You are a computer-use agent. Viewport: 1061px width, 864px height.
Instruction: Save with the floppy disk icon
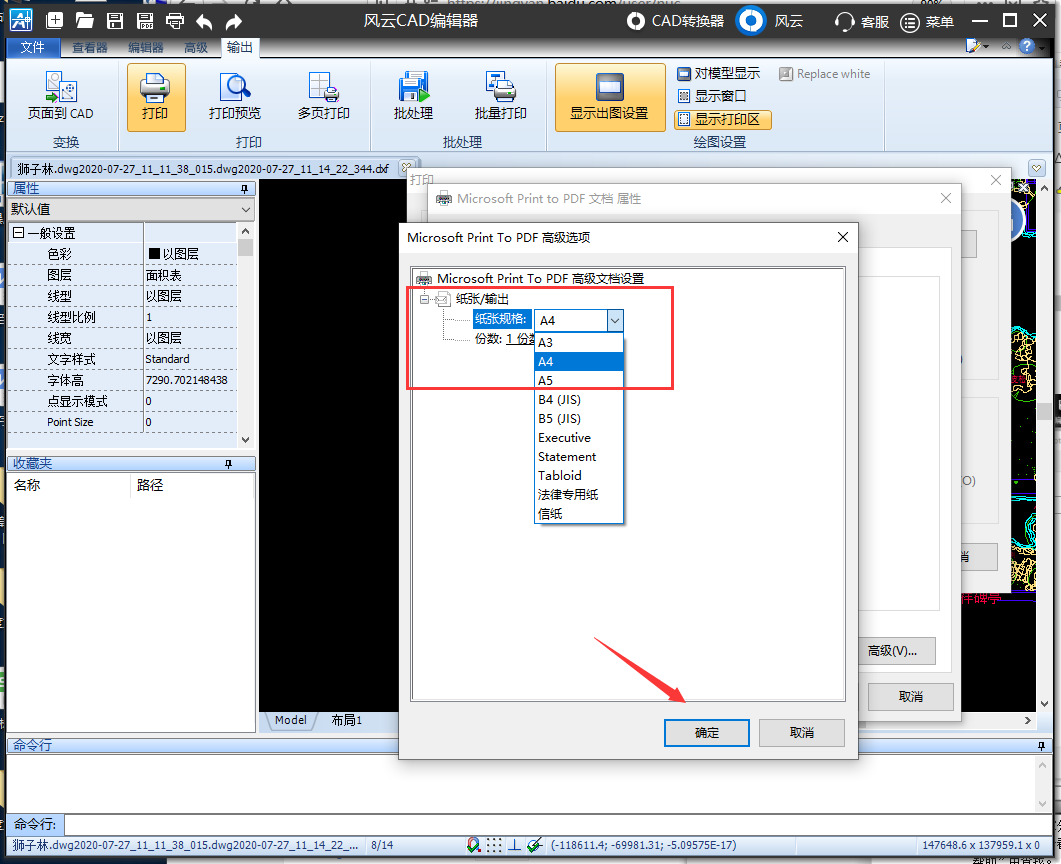[x=115, y=21]
